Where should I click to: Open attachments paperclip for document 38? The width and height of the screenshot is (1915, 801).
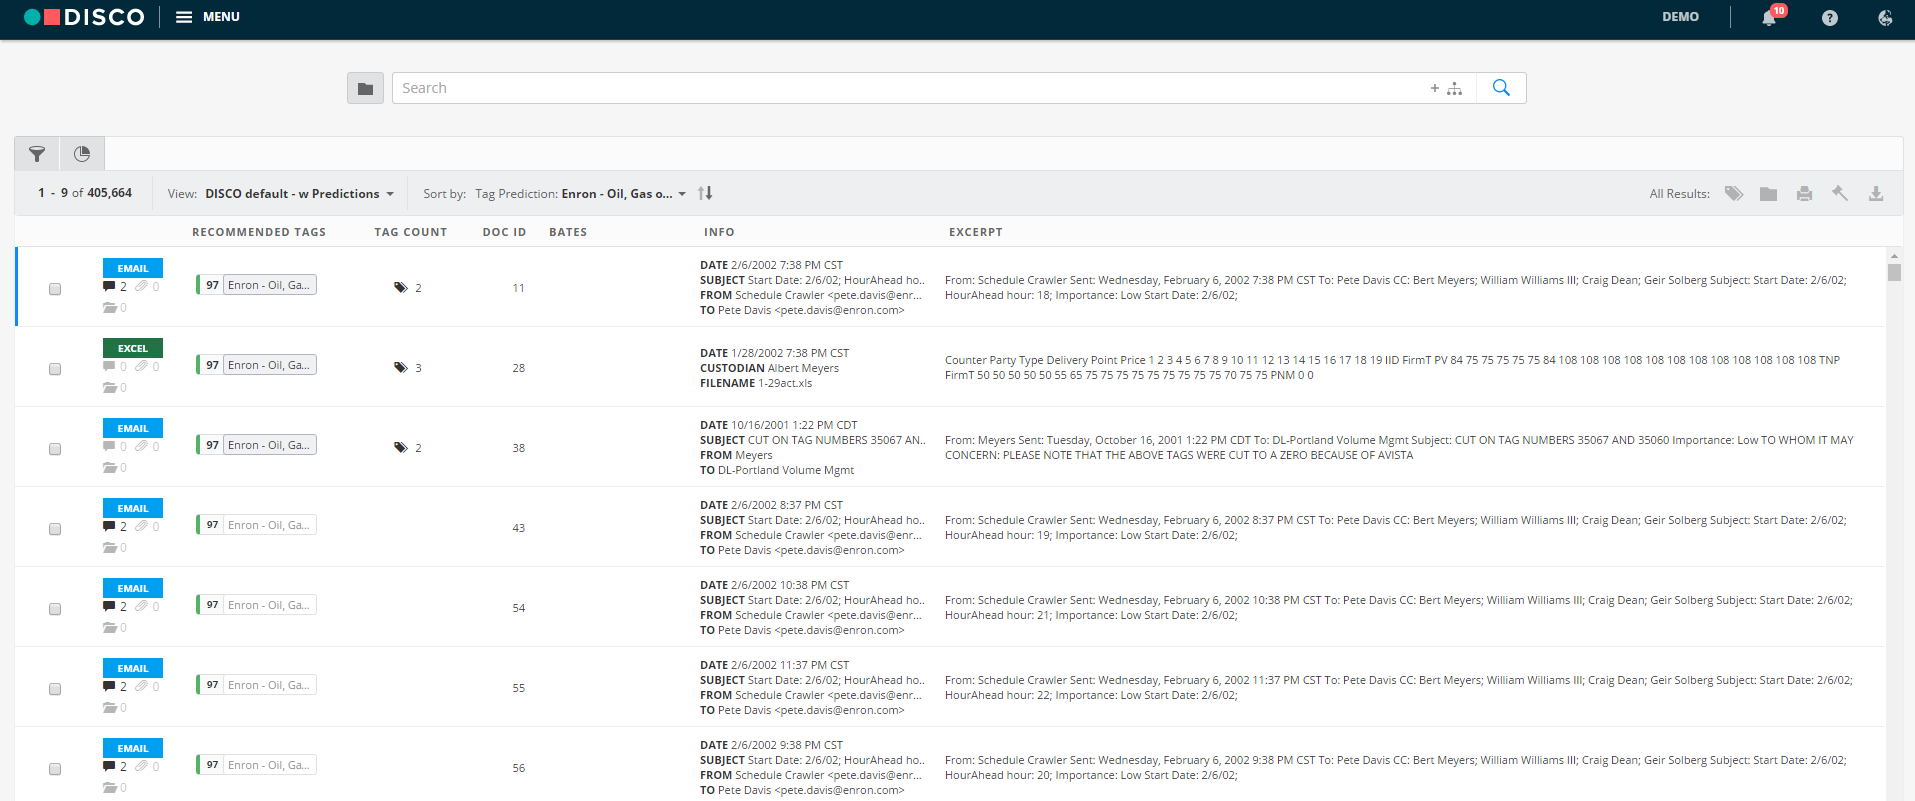[141, 447]
